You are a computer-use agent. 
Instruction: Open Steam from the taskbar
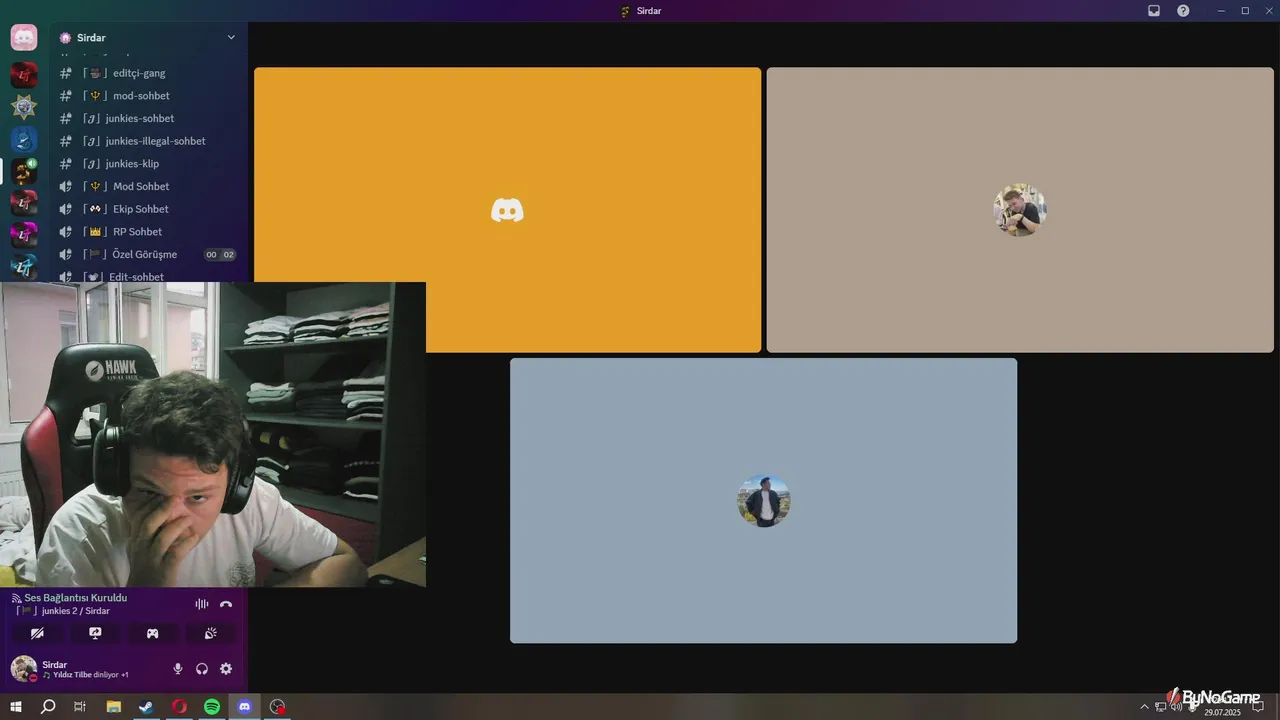point(146,707)
